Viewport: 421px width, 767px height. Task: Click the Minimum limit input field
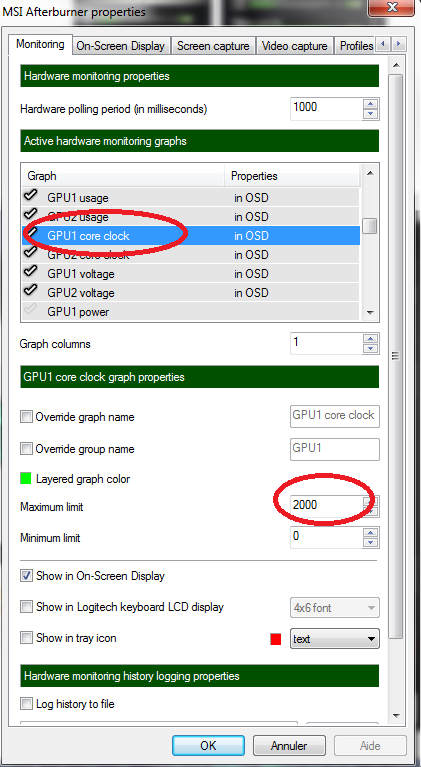click(327, 537)
